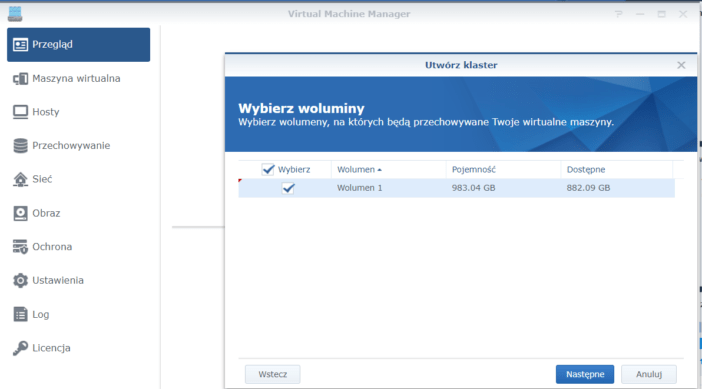Maximize the Virtual Machine Manager window
This screenshot has height=389, width=702.
[662, 14]
